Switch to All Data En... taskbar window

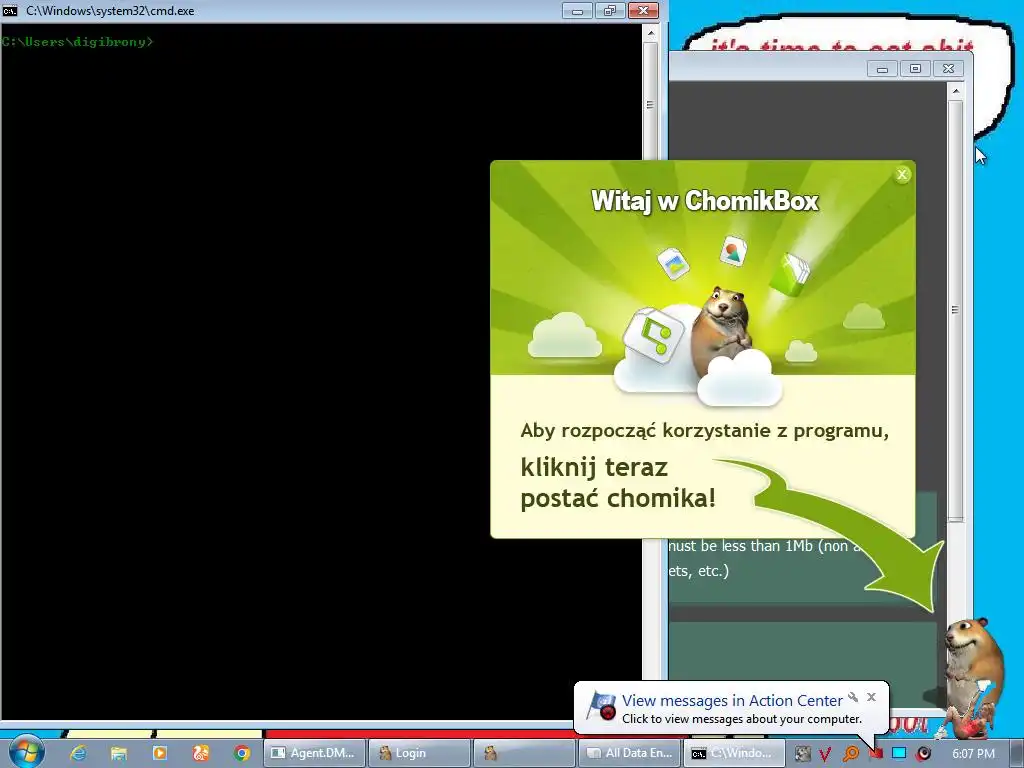pyautogui.click(x=630, y=753)
